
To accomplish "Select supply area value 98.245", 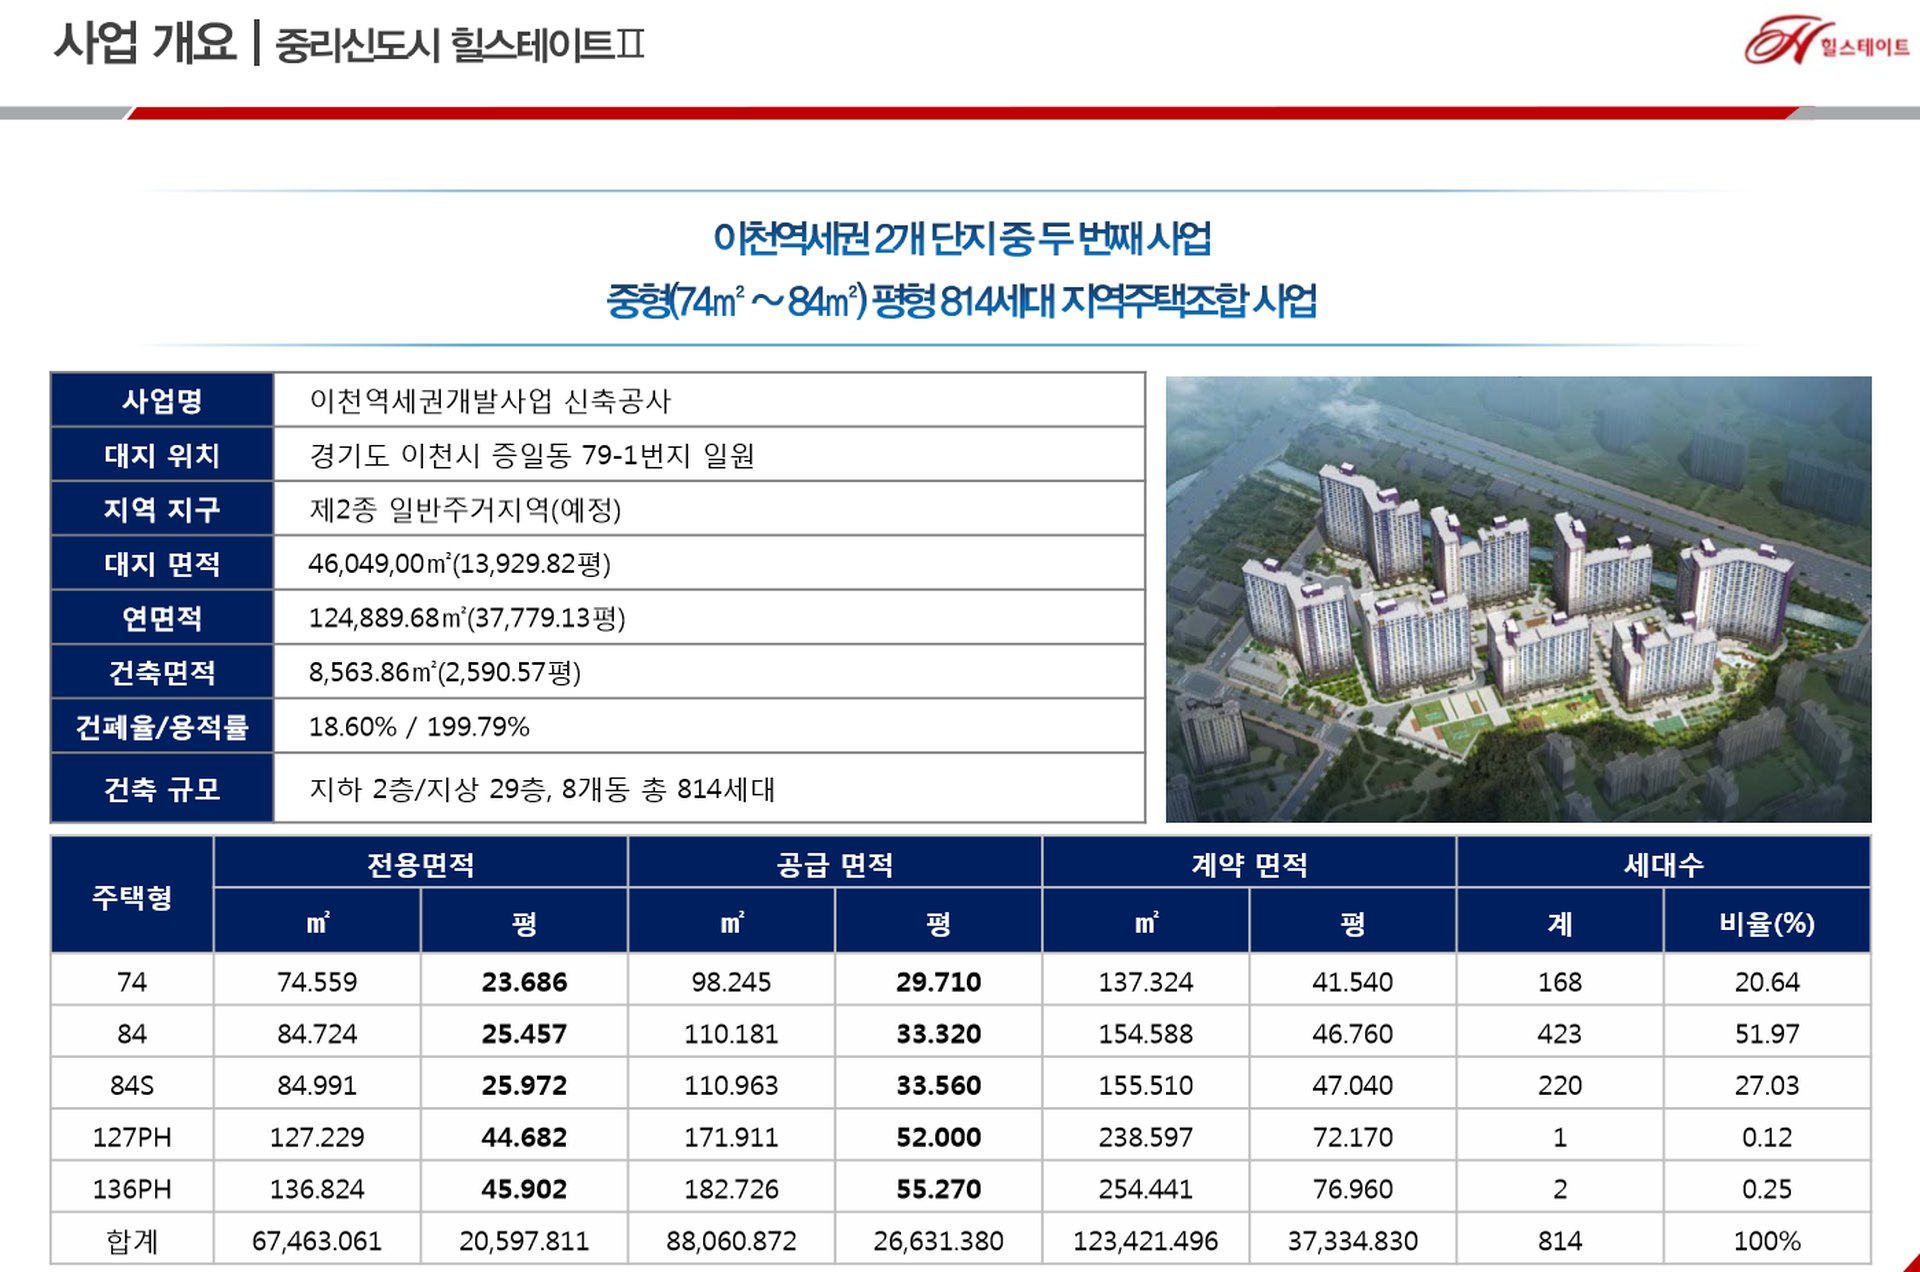I will [731, 982].
